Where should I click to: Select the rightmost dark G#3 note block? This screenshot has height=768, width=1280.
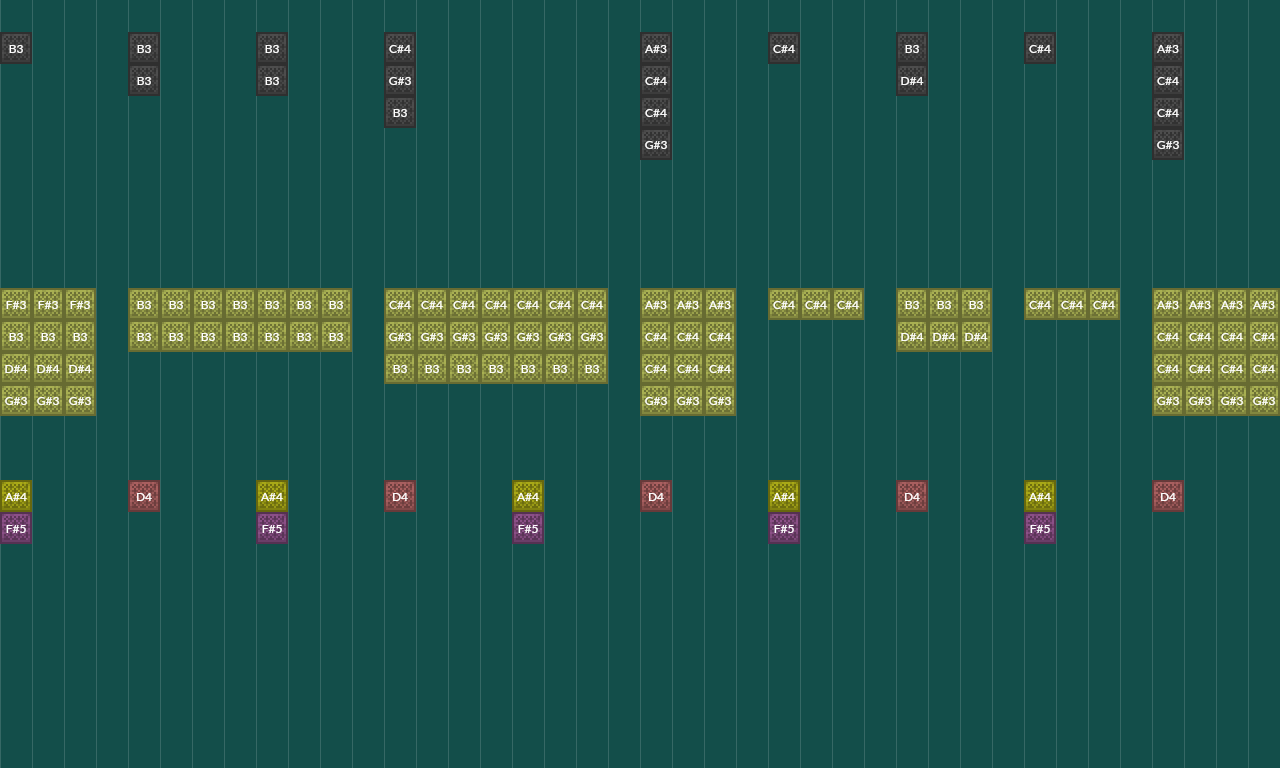click(1168, 145)
